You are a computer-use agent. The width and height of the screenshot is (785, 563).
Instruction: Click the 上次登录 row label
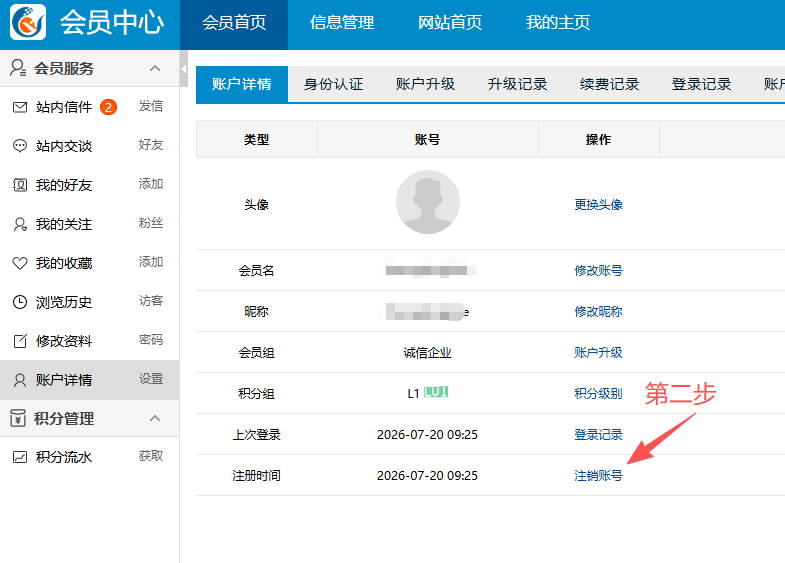pos(256,435)
